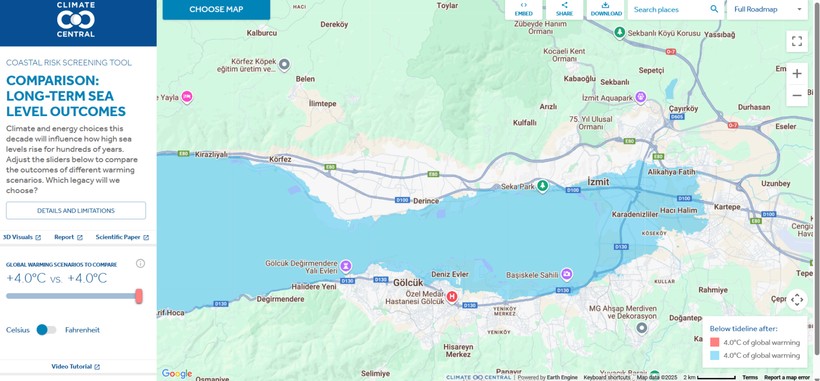This screenshot has height=381, width=820.
Task: Select the pink Yayla restaurant marker
Action: coord(187,96)
